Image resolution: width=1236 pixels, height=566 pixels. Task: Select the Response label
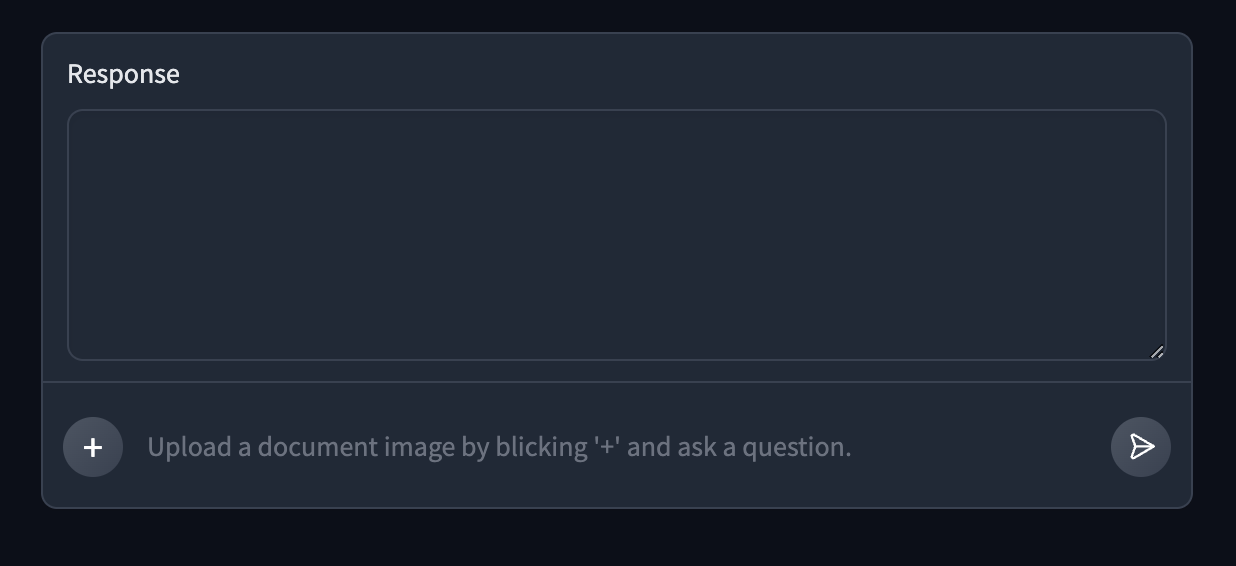[123, 74]
